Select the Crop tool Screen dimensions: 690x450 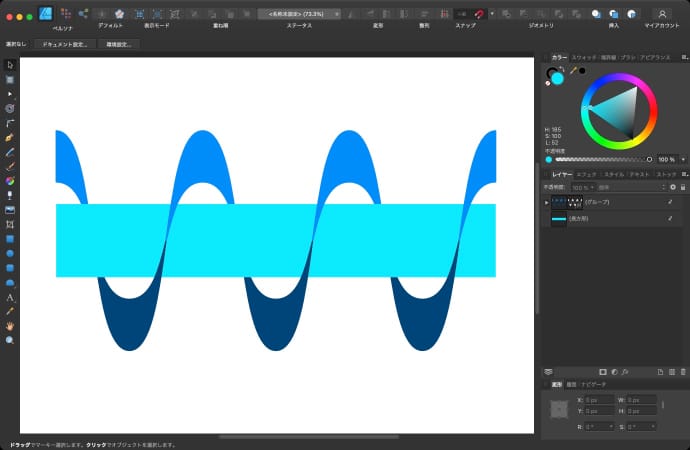10,225
